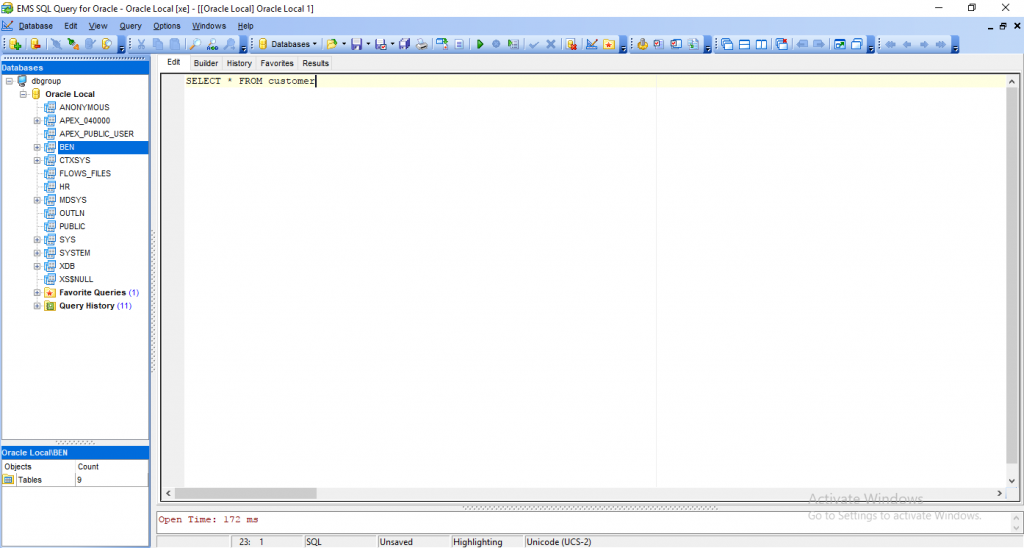Click the Open folder icon in toolbar
Screen dimensions: 1024x548
[332, 44]
